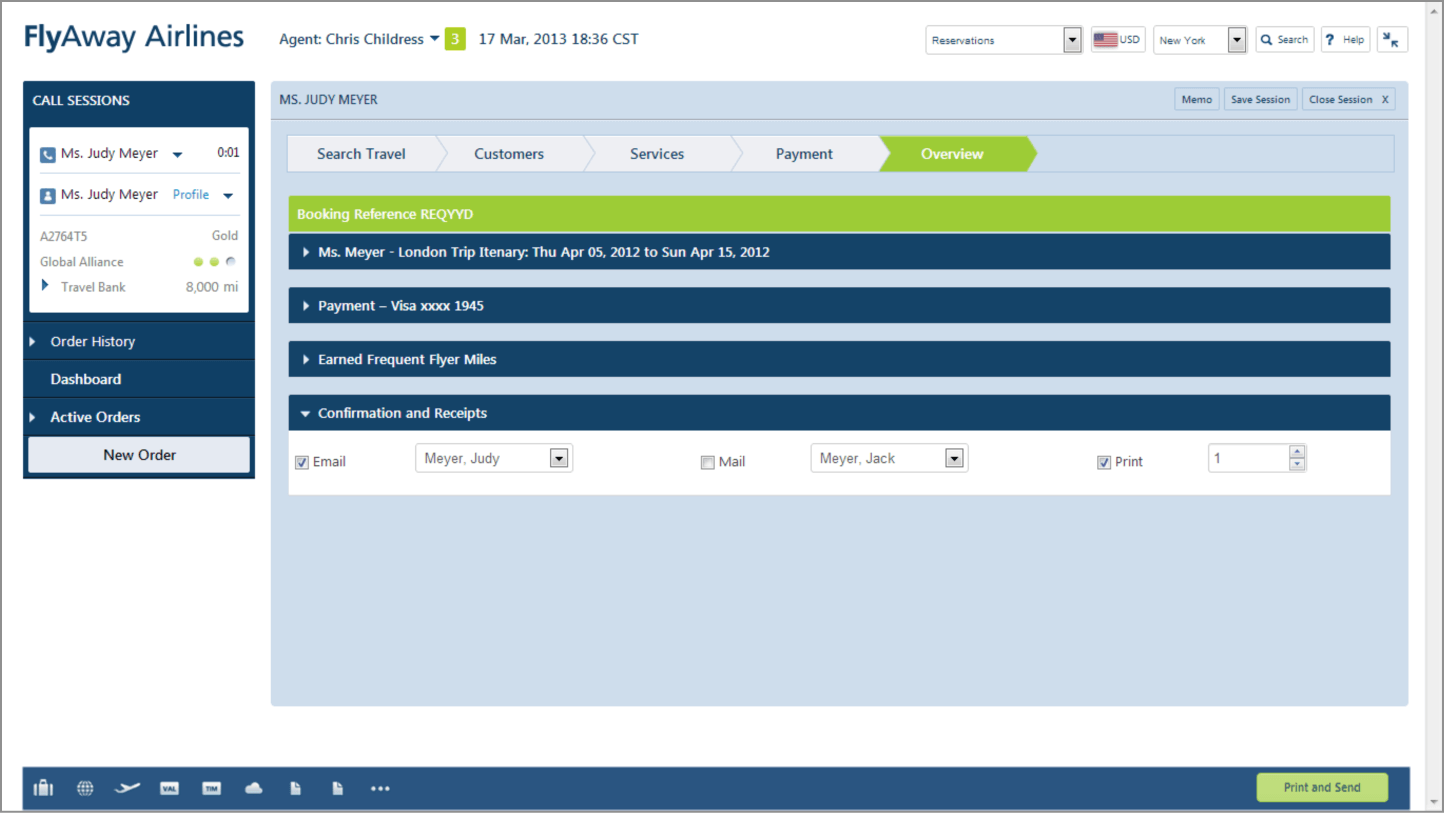Disable the Print confirmation checkbox

click(x=1104, y=462)
